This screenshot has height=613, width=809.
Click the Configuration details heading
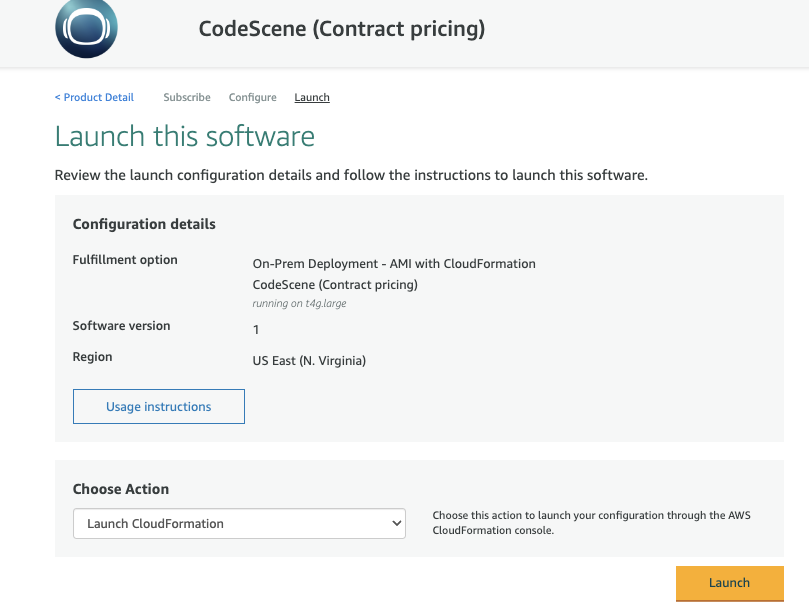point(143,223)
